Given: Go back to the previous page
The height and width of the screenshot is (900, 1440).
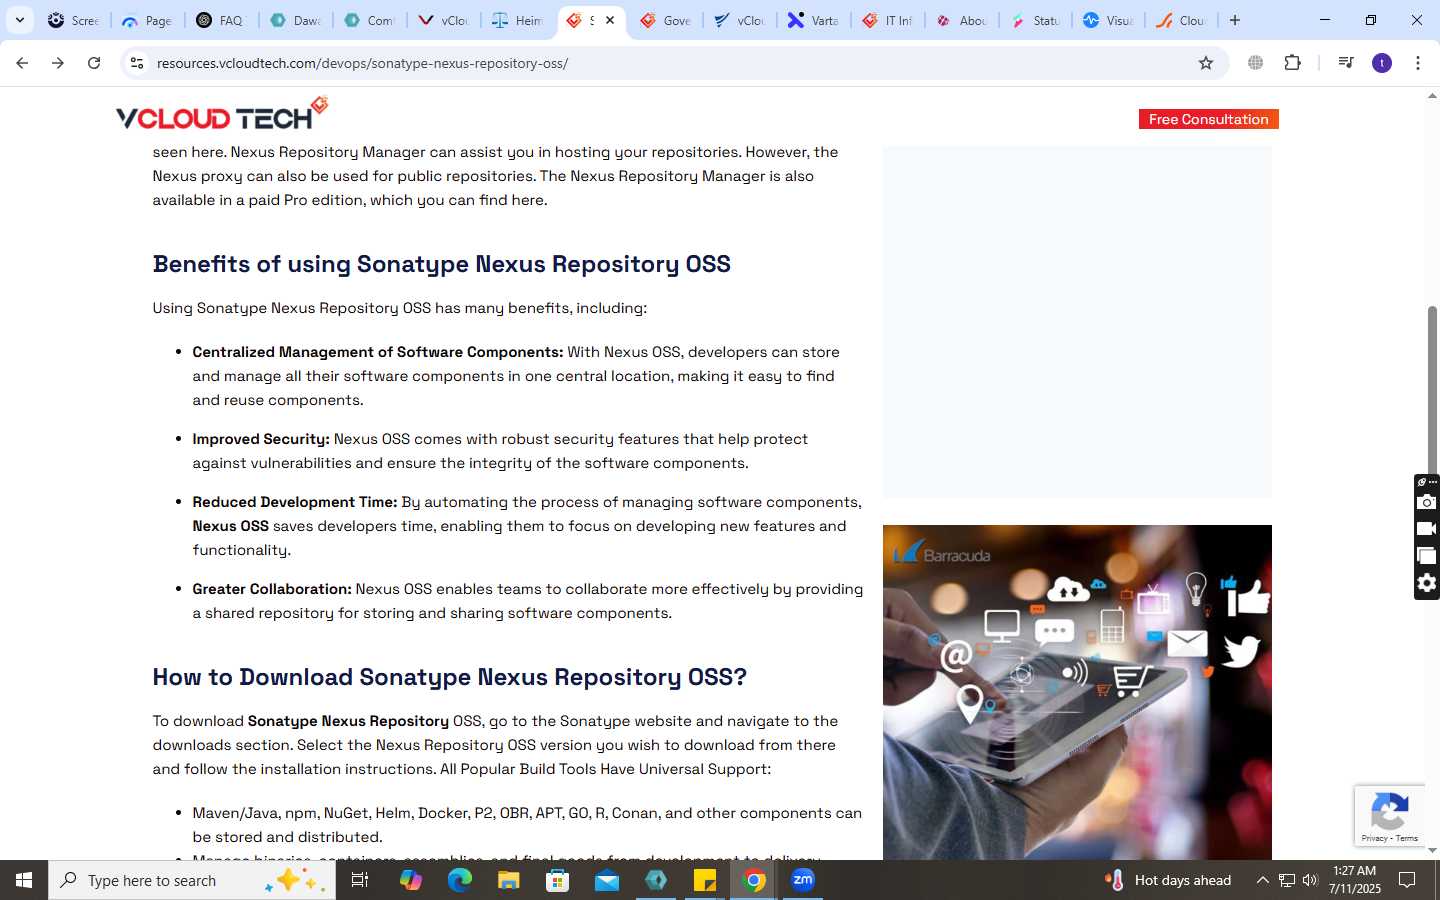Looking at the screenshot, I should click(22, 63).
